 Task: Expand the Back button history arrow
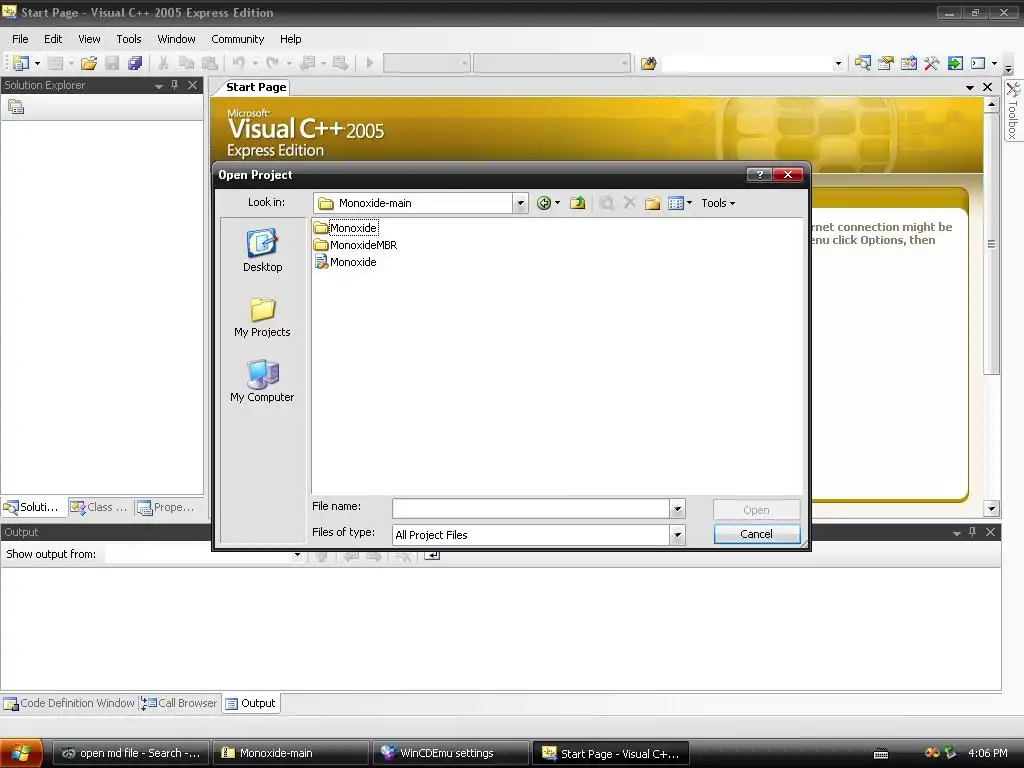pos(557,203)
